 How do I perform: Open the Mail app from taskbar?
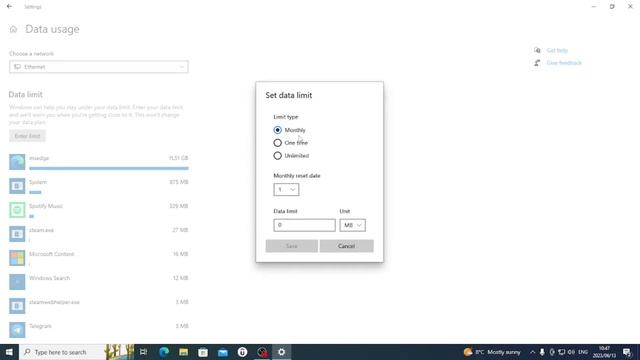click(x=222, y=352)
